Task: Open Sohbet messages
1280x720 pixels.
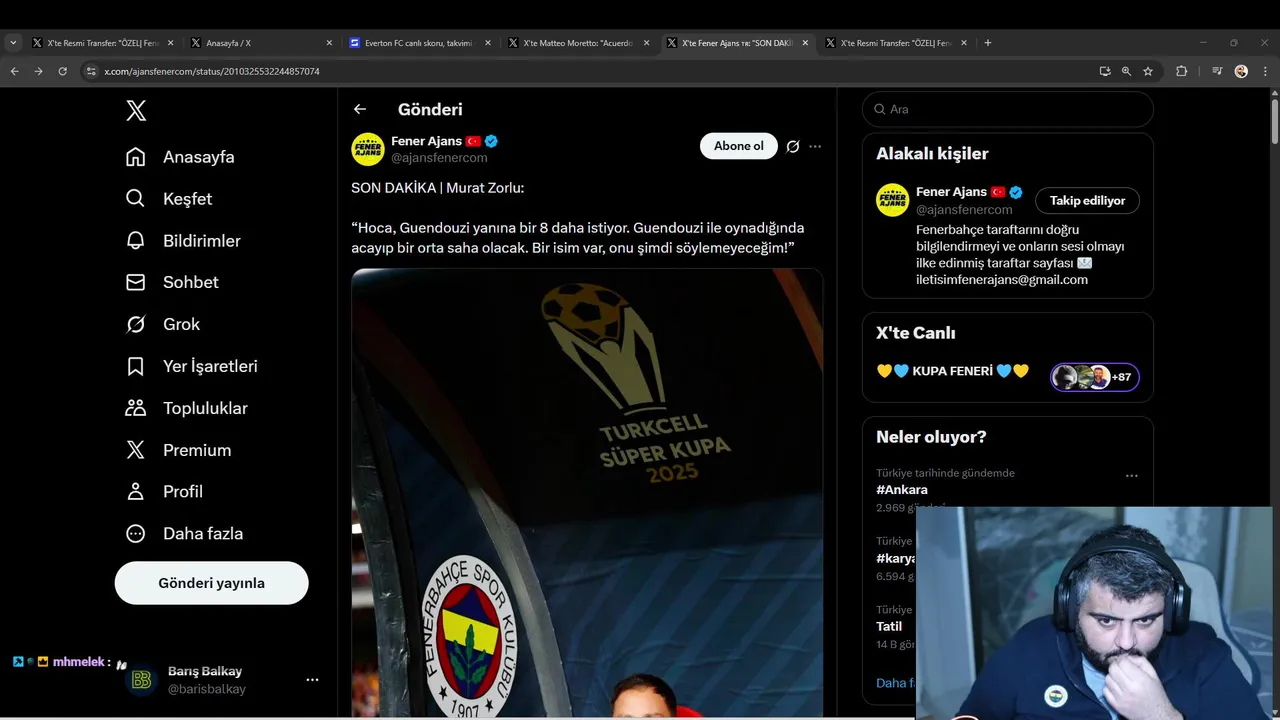Action: tap(172, 282)
